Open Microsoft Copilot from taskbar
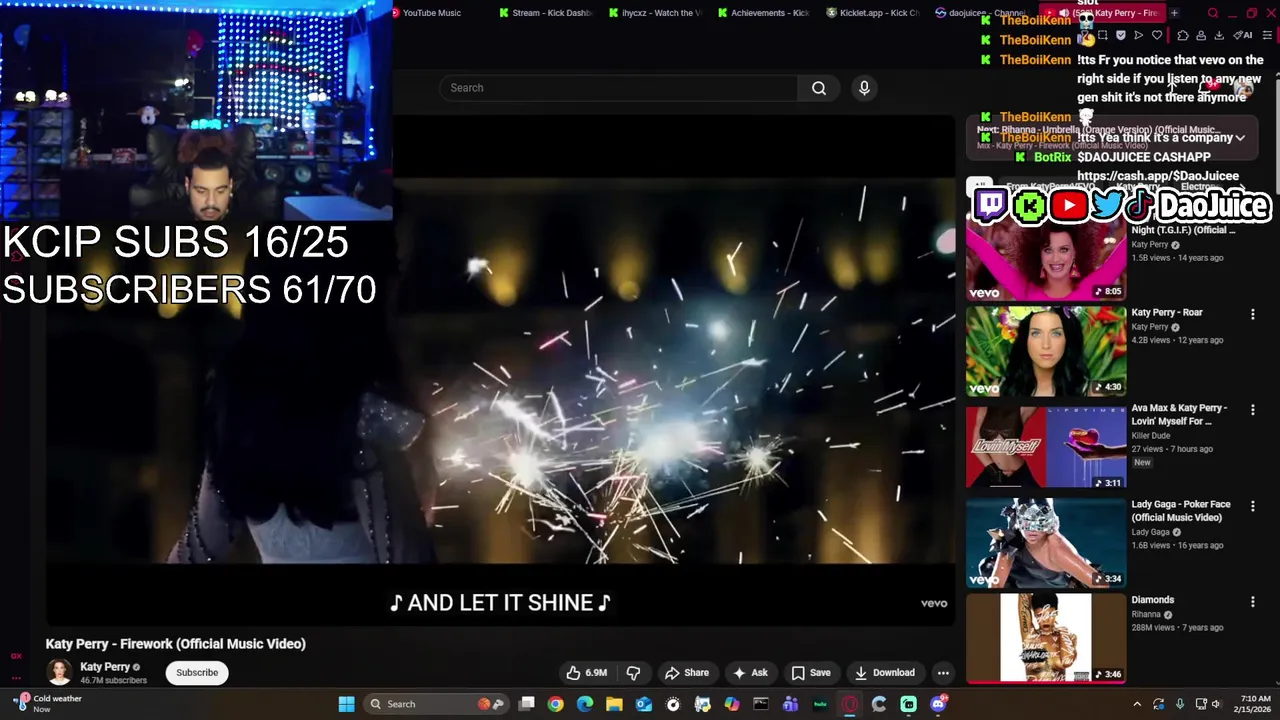The width and height of the screenshot is (1280, 720). (732, 704)
